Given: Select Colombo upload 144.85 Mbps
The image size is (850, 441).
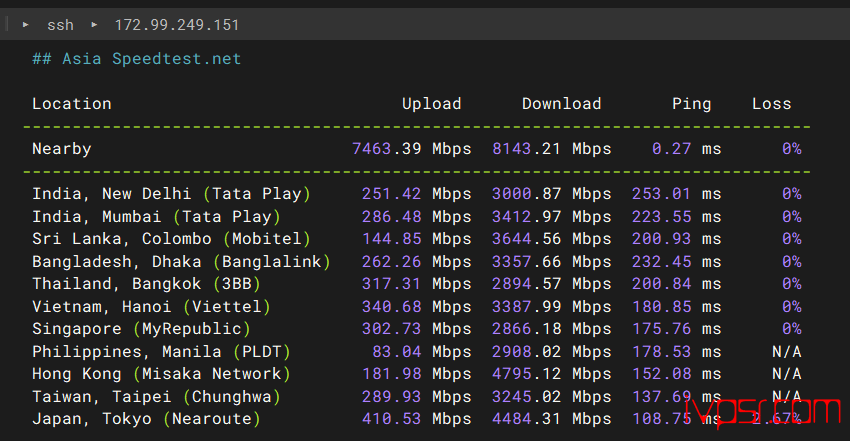Looking at the screenshot, I should point(417,239).
